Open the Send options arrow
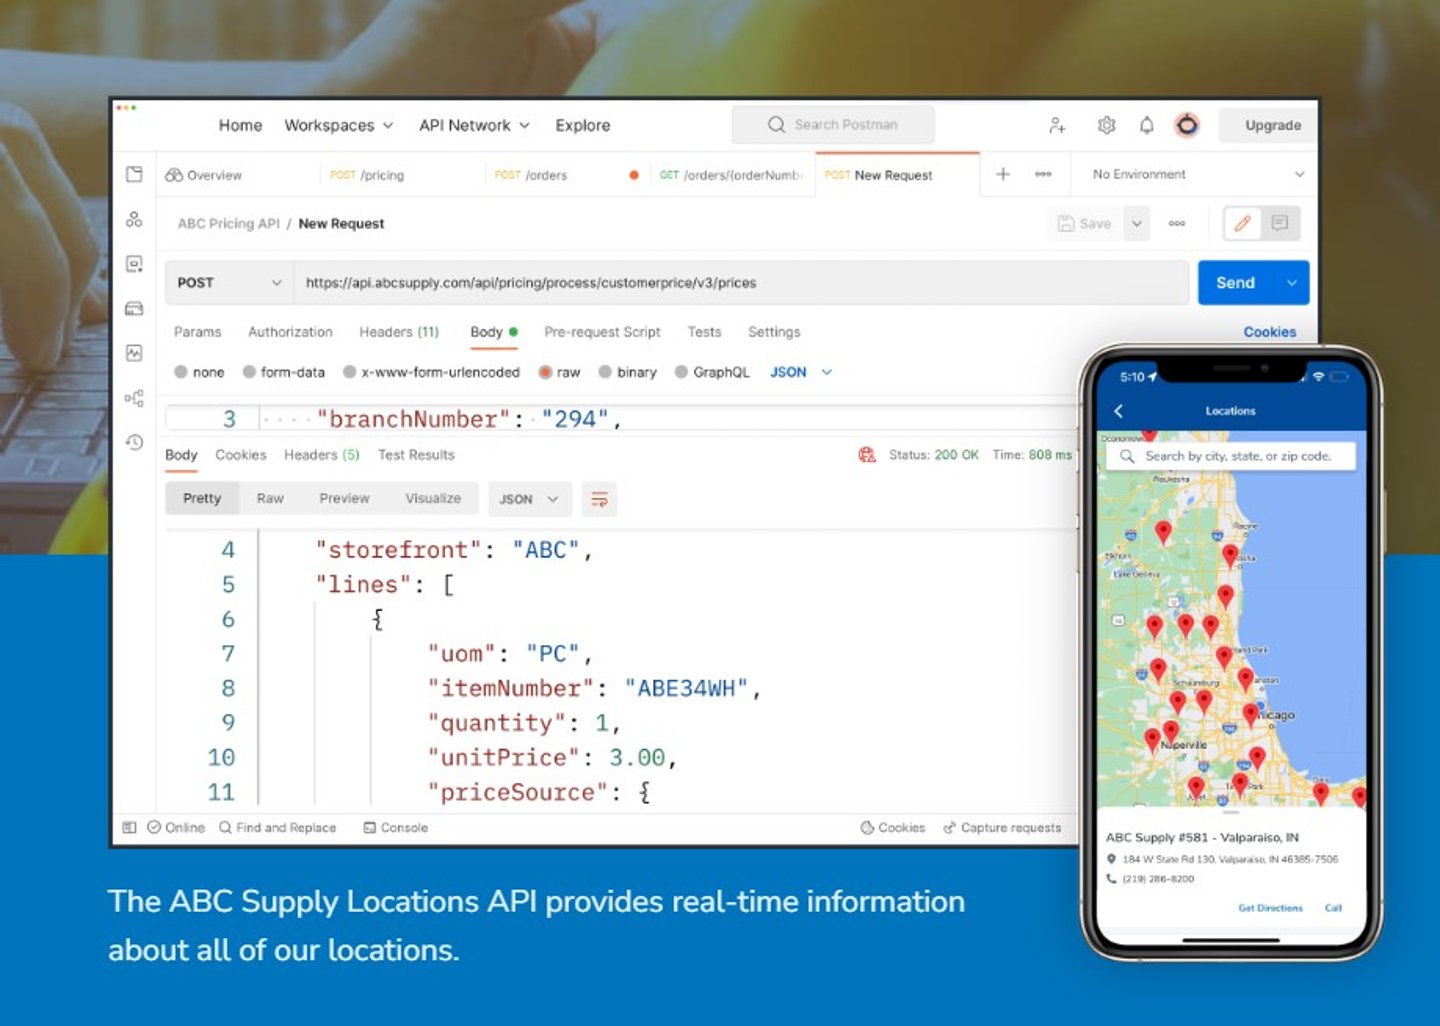The width and height of the screenshot is (1440, 1026). (1291, 283)
